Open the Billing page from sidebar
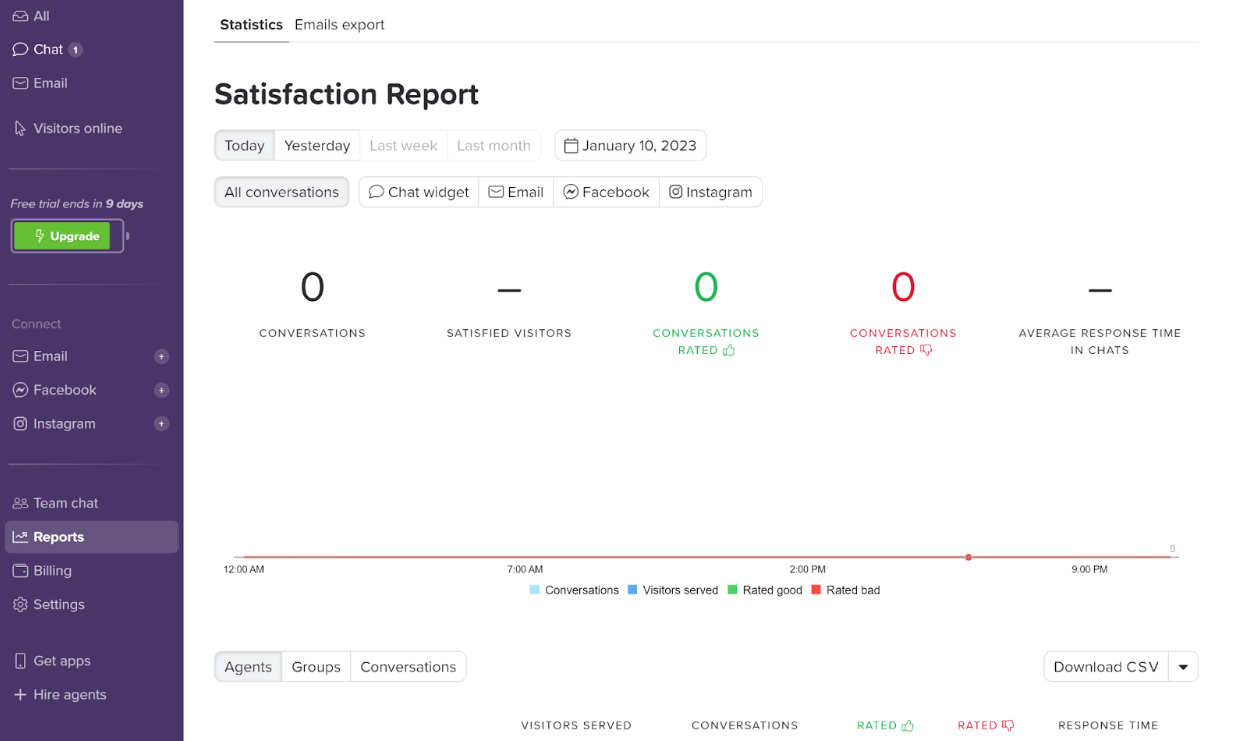Screen dimensions: 1241x741 pyautogui.click(x=52, y=571)
